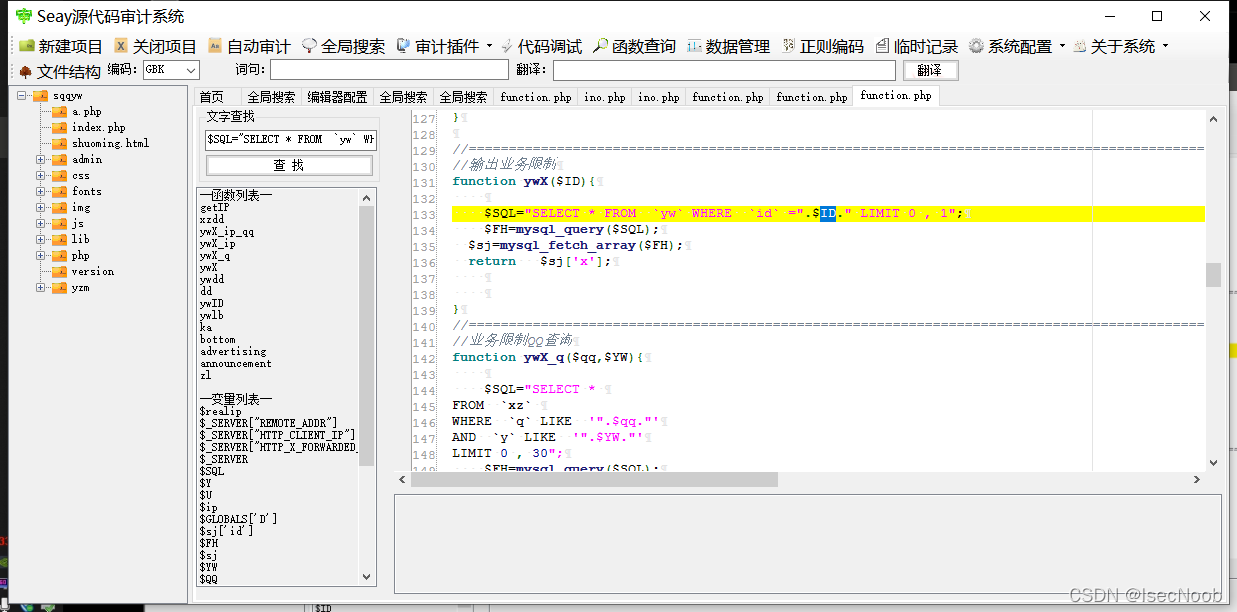
Task: Expand the admin folder node
Action: click(41, 159)
